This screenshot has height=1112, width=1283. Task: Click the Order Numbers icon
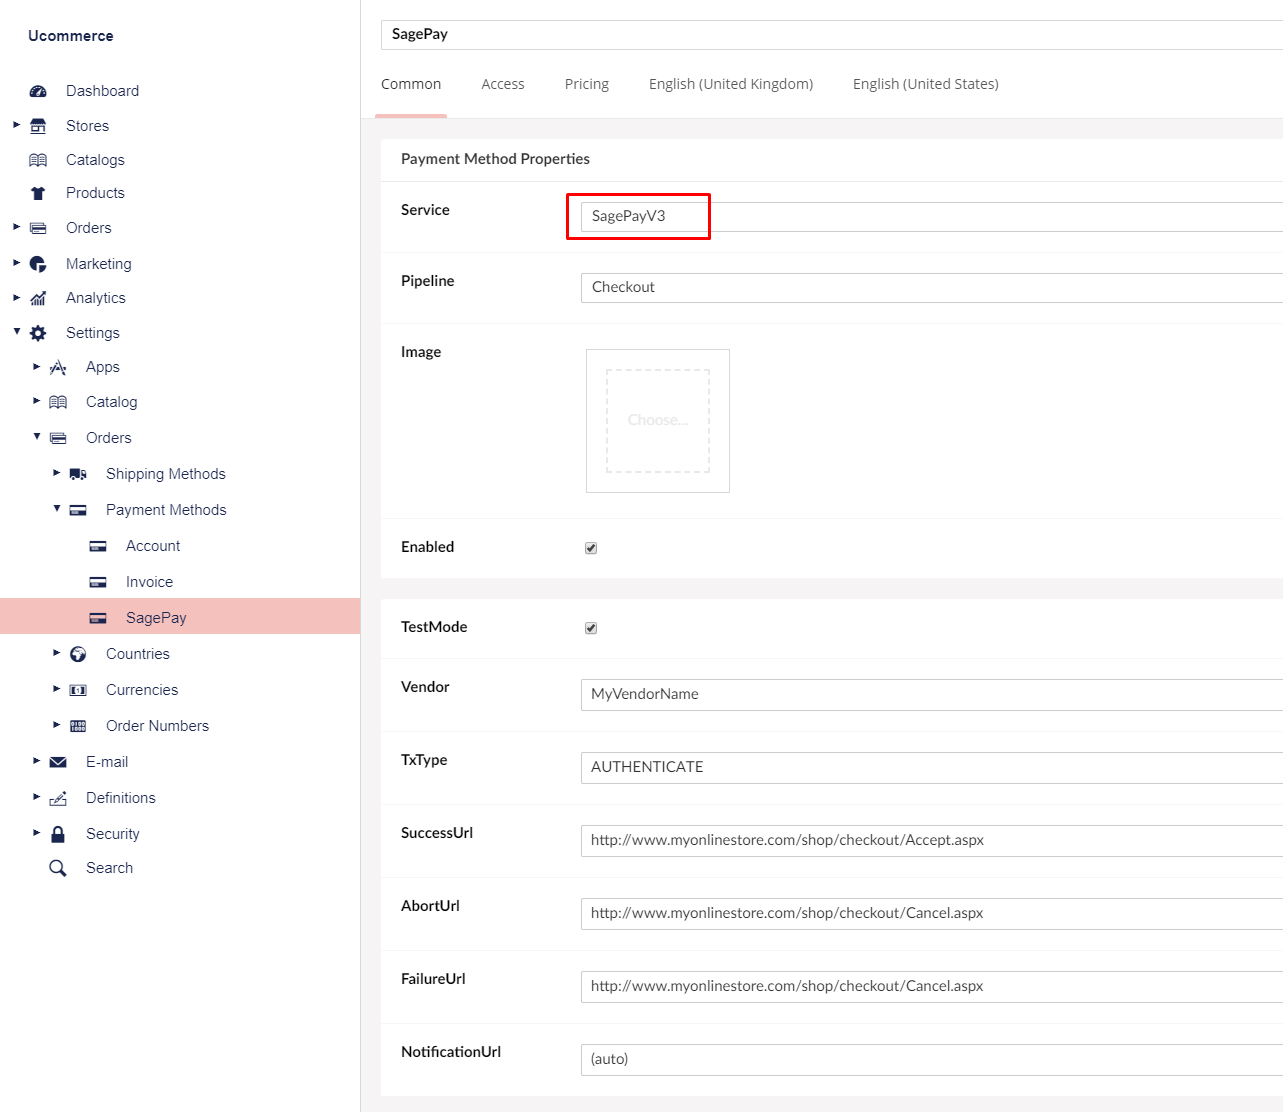pos(78,726)
